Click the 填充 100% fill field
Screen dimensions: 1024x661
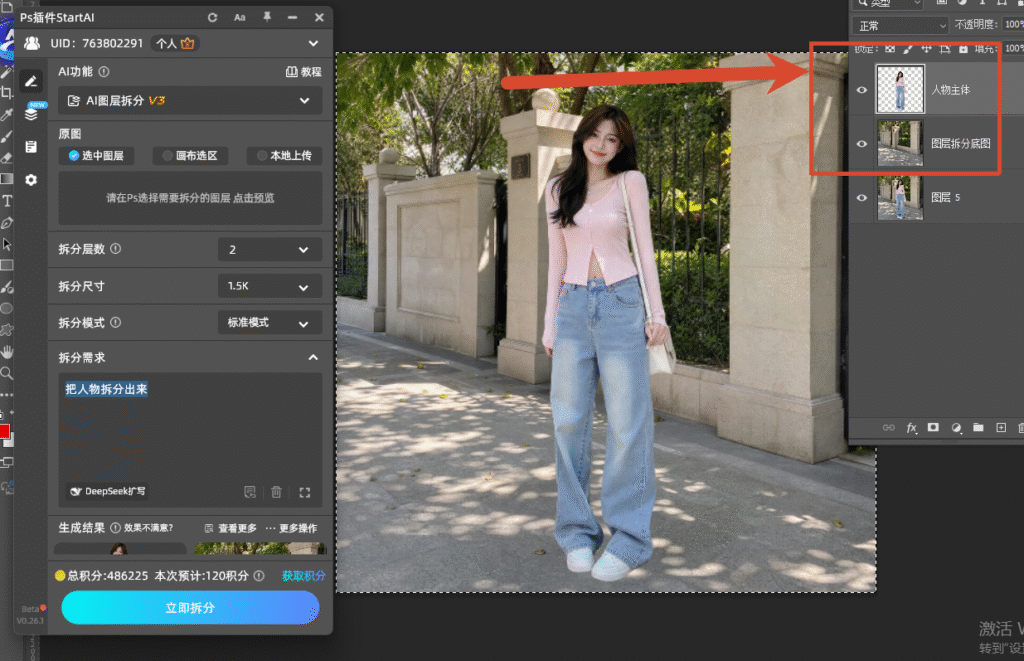tap(1014, 48)
